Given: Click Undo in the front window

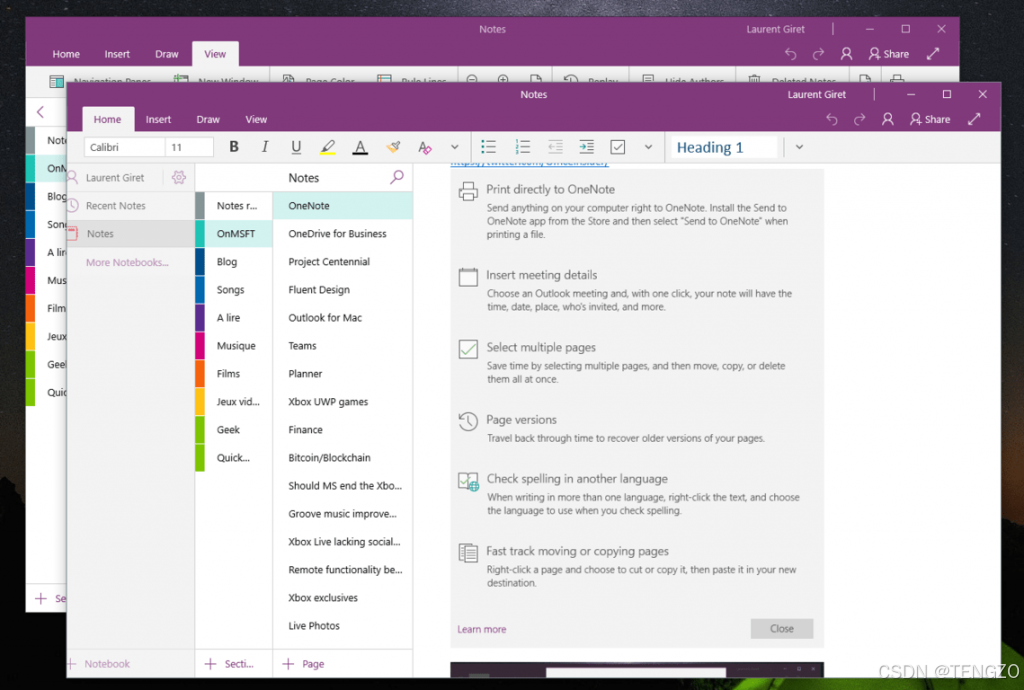Looking at the screenshot, I should 831,119.
